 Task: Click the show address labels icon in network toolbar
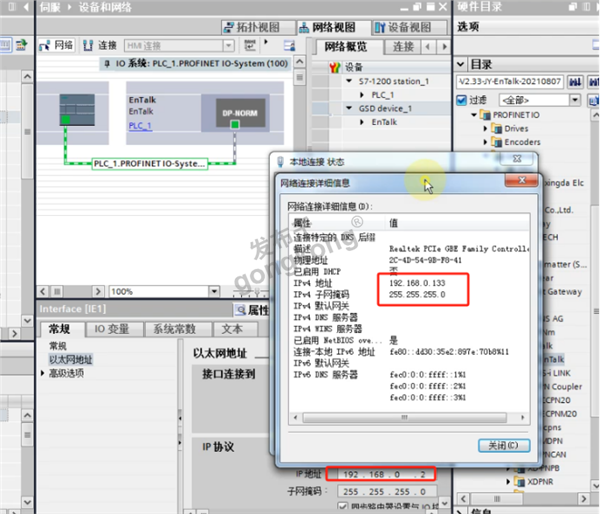289,46
